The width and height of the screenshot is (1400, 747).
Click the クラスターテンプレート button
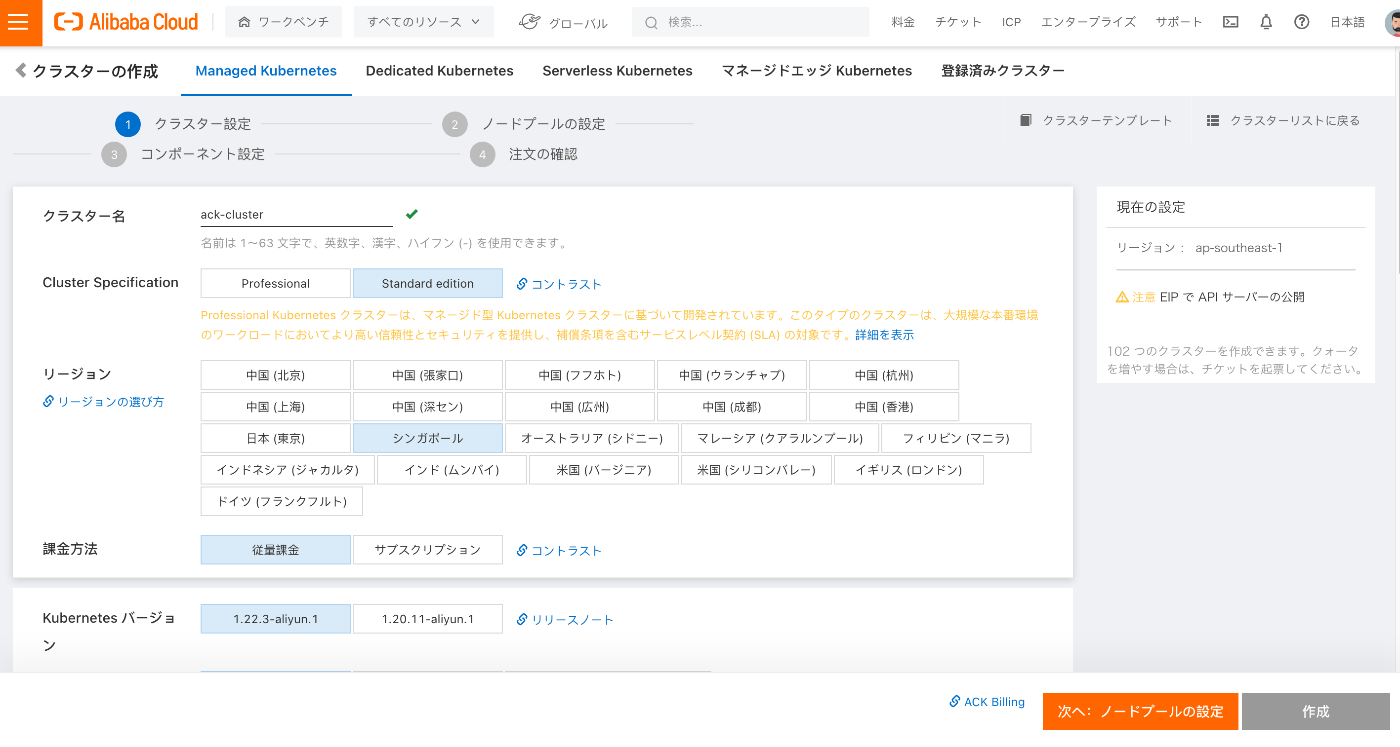(x=1096, y=120)
